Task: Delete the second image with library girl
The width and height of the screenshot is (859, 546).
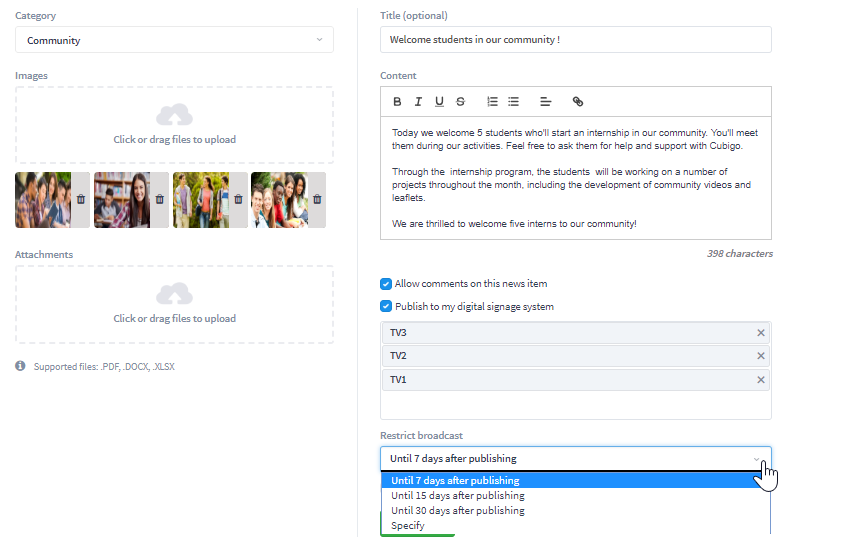Action: point(159,199)
